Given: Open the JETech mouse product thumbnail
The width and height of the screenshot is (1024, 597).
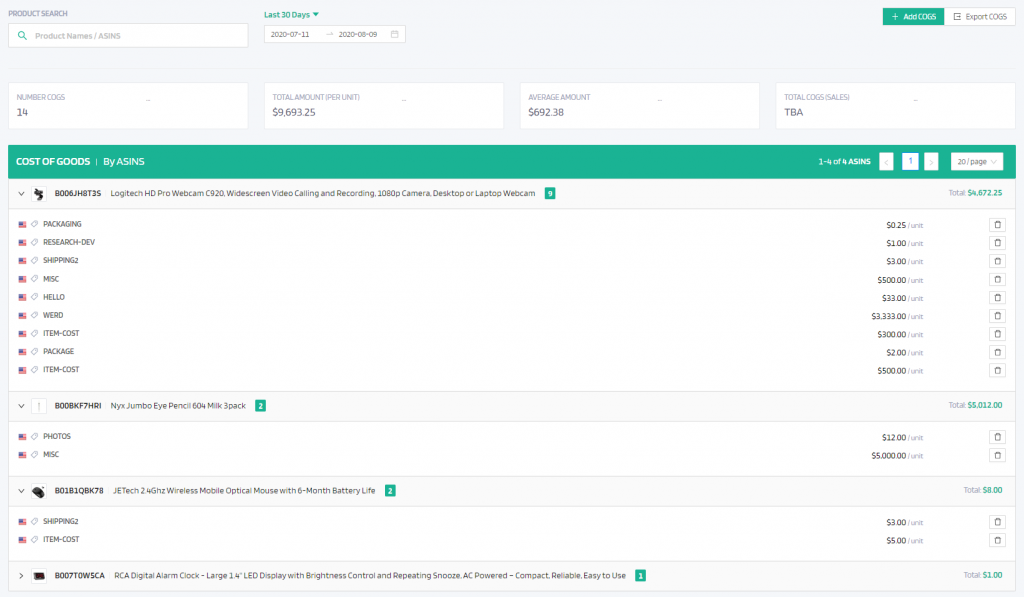Looking at the screenshot, I should click(39, 491).
